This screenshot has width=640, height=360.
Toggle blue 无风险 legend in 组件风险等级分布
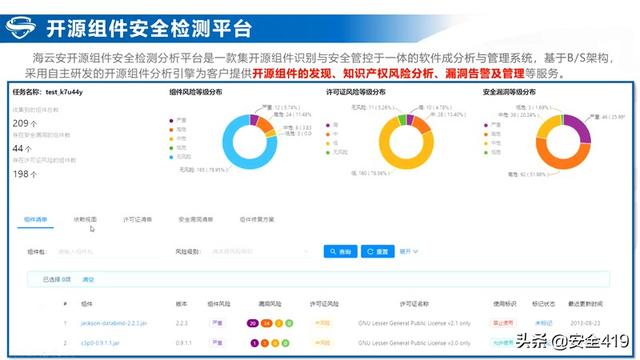coord(180,157)
